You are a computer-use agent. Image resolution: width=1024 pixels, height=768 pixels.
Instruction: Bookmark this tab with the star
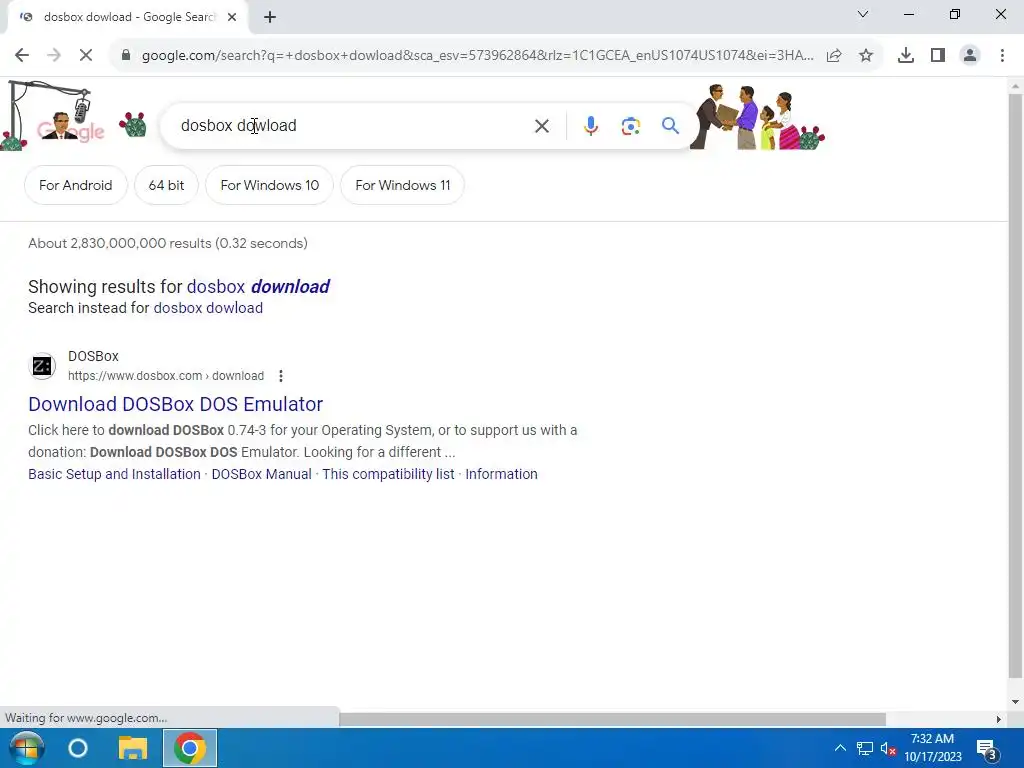[866, 56]
